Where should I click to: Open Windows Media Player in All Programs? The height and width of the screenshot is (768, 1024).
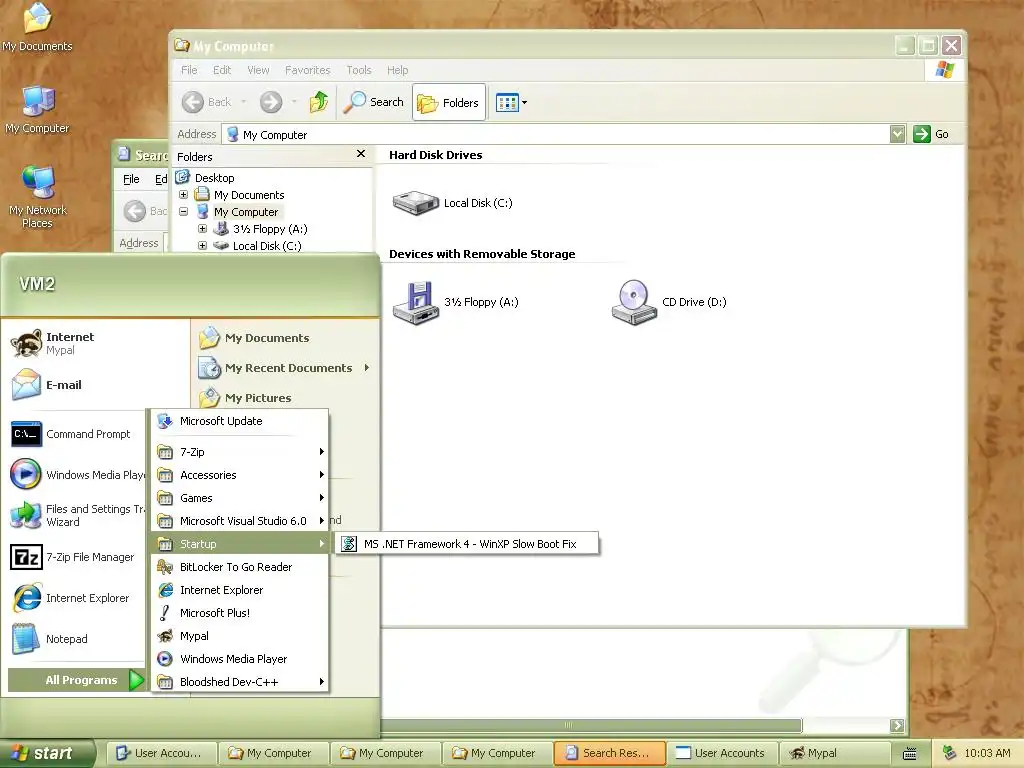240,658
